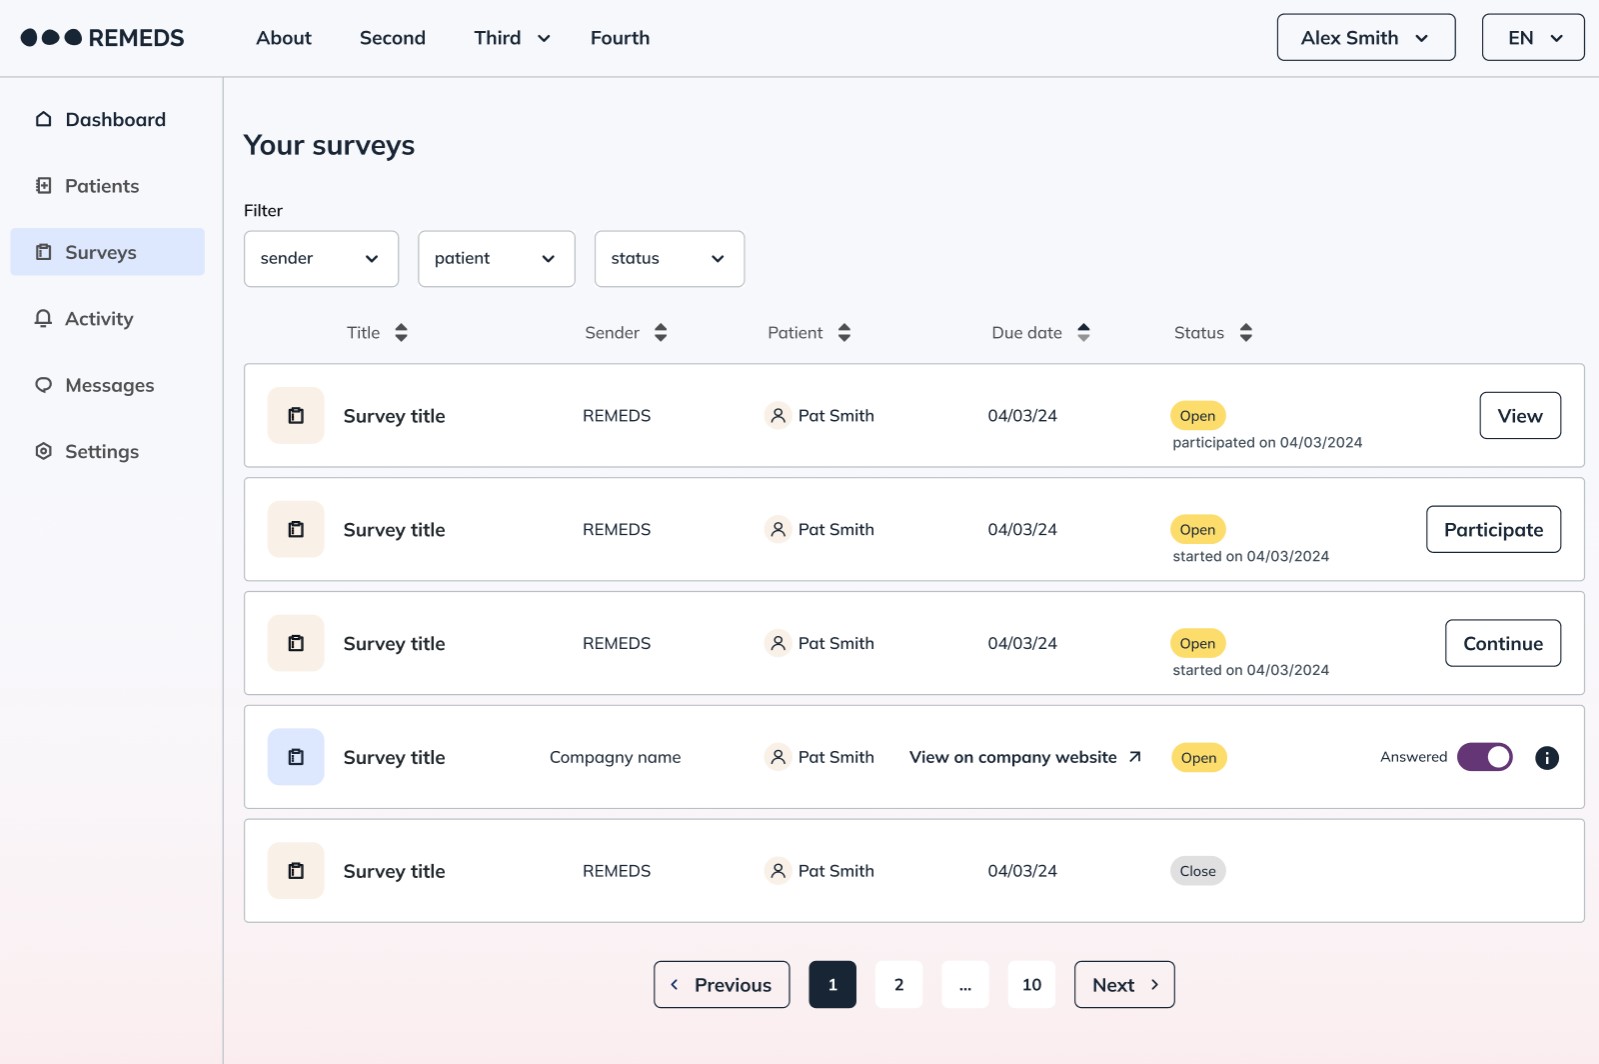This screenshot has width=1599, height=1064.
Task: Open the patient filter dropdown
Action: pos(496,259)
